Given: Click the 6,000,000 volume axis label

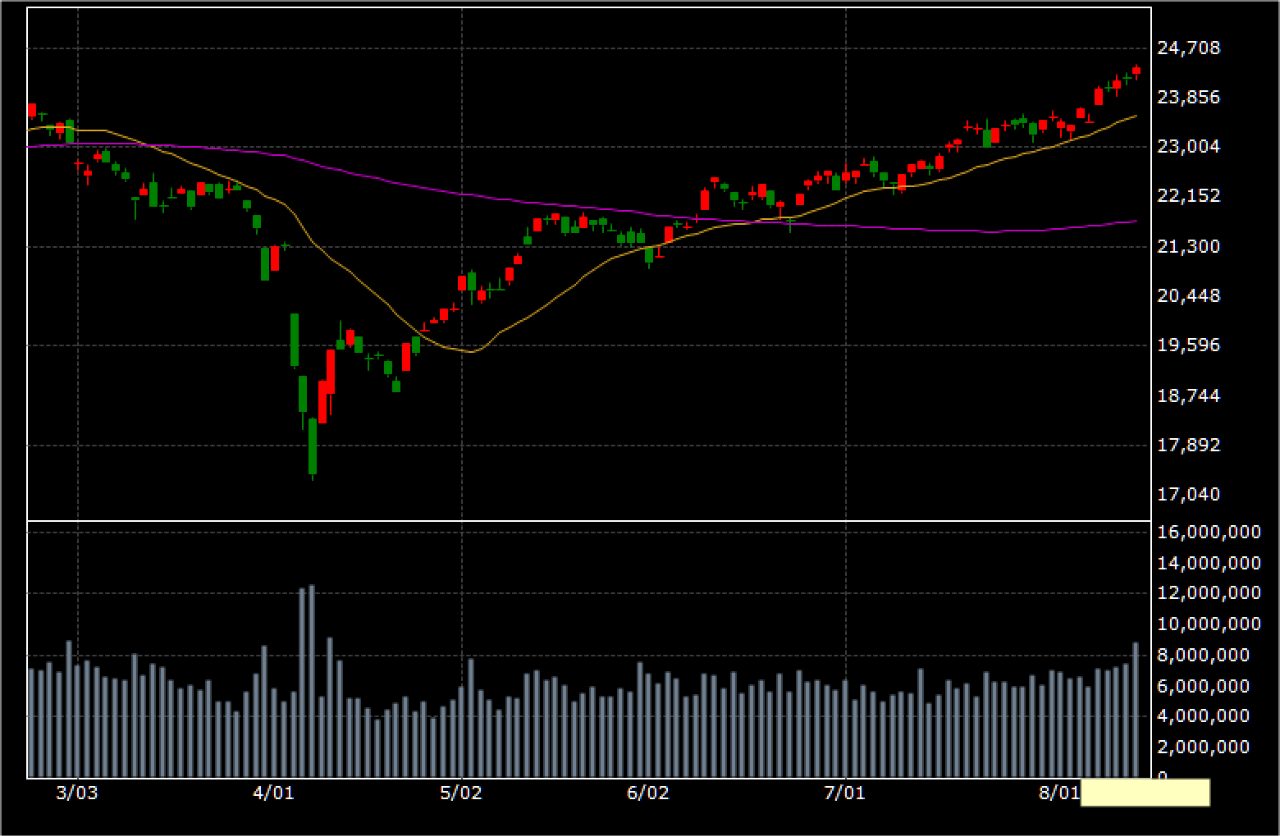Looking at the screenshot, I should point(1206,686).
